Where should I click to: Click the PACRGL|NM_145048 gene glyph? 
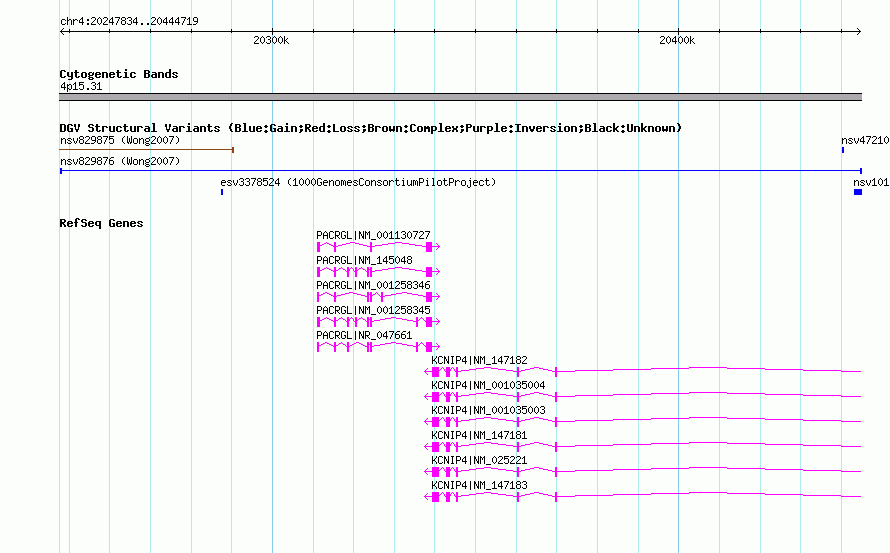pyautogui.click(x=378, y=271)
